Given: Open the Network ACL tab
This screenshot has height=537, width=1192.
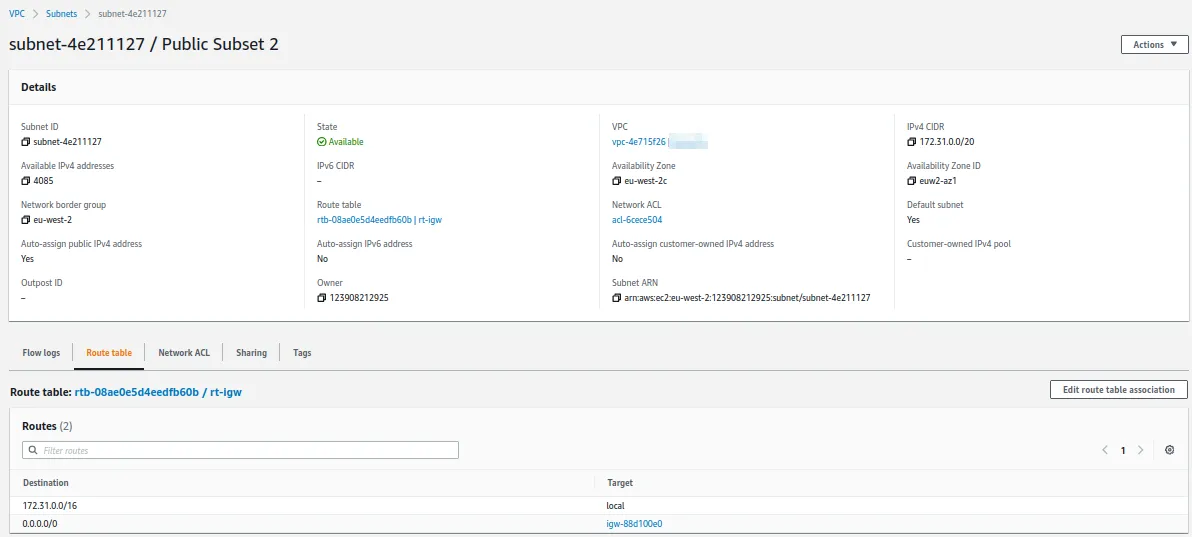Looking at the screenshot, I should [x=184, y=353].
